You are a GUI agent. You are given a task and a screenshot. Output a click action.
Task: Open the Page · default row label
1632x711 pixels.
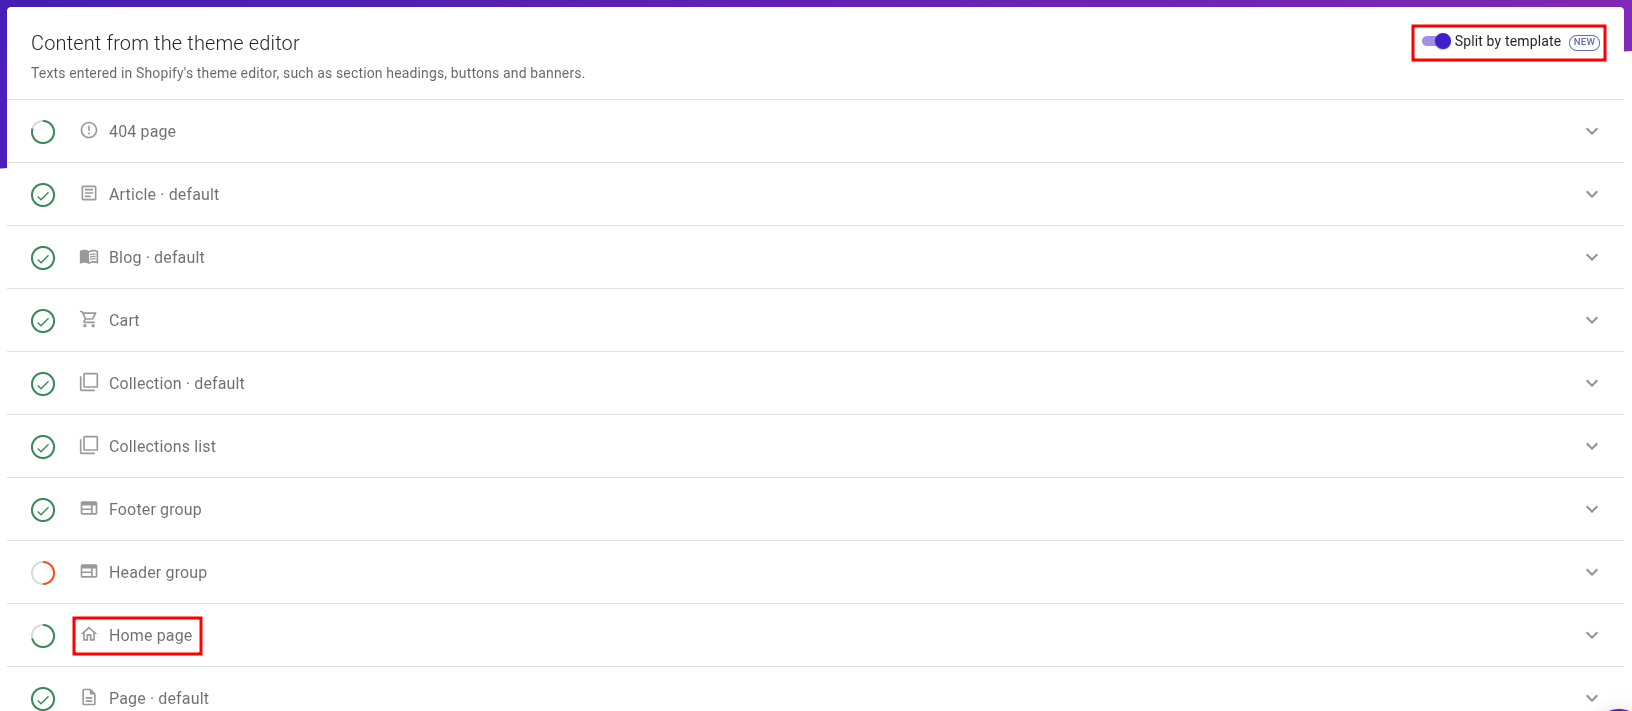tap(159, 698)
